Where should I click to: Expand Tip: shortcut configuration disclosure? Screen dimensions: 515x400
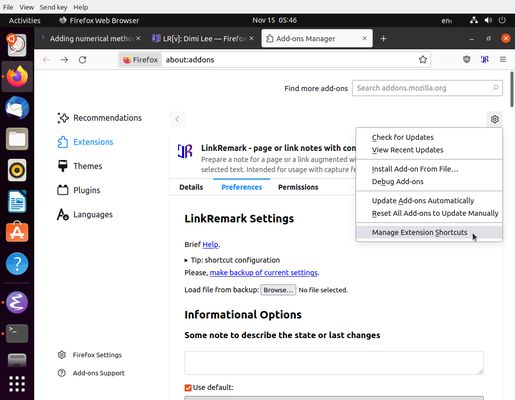[x=232, y=260]
